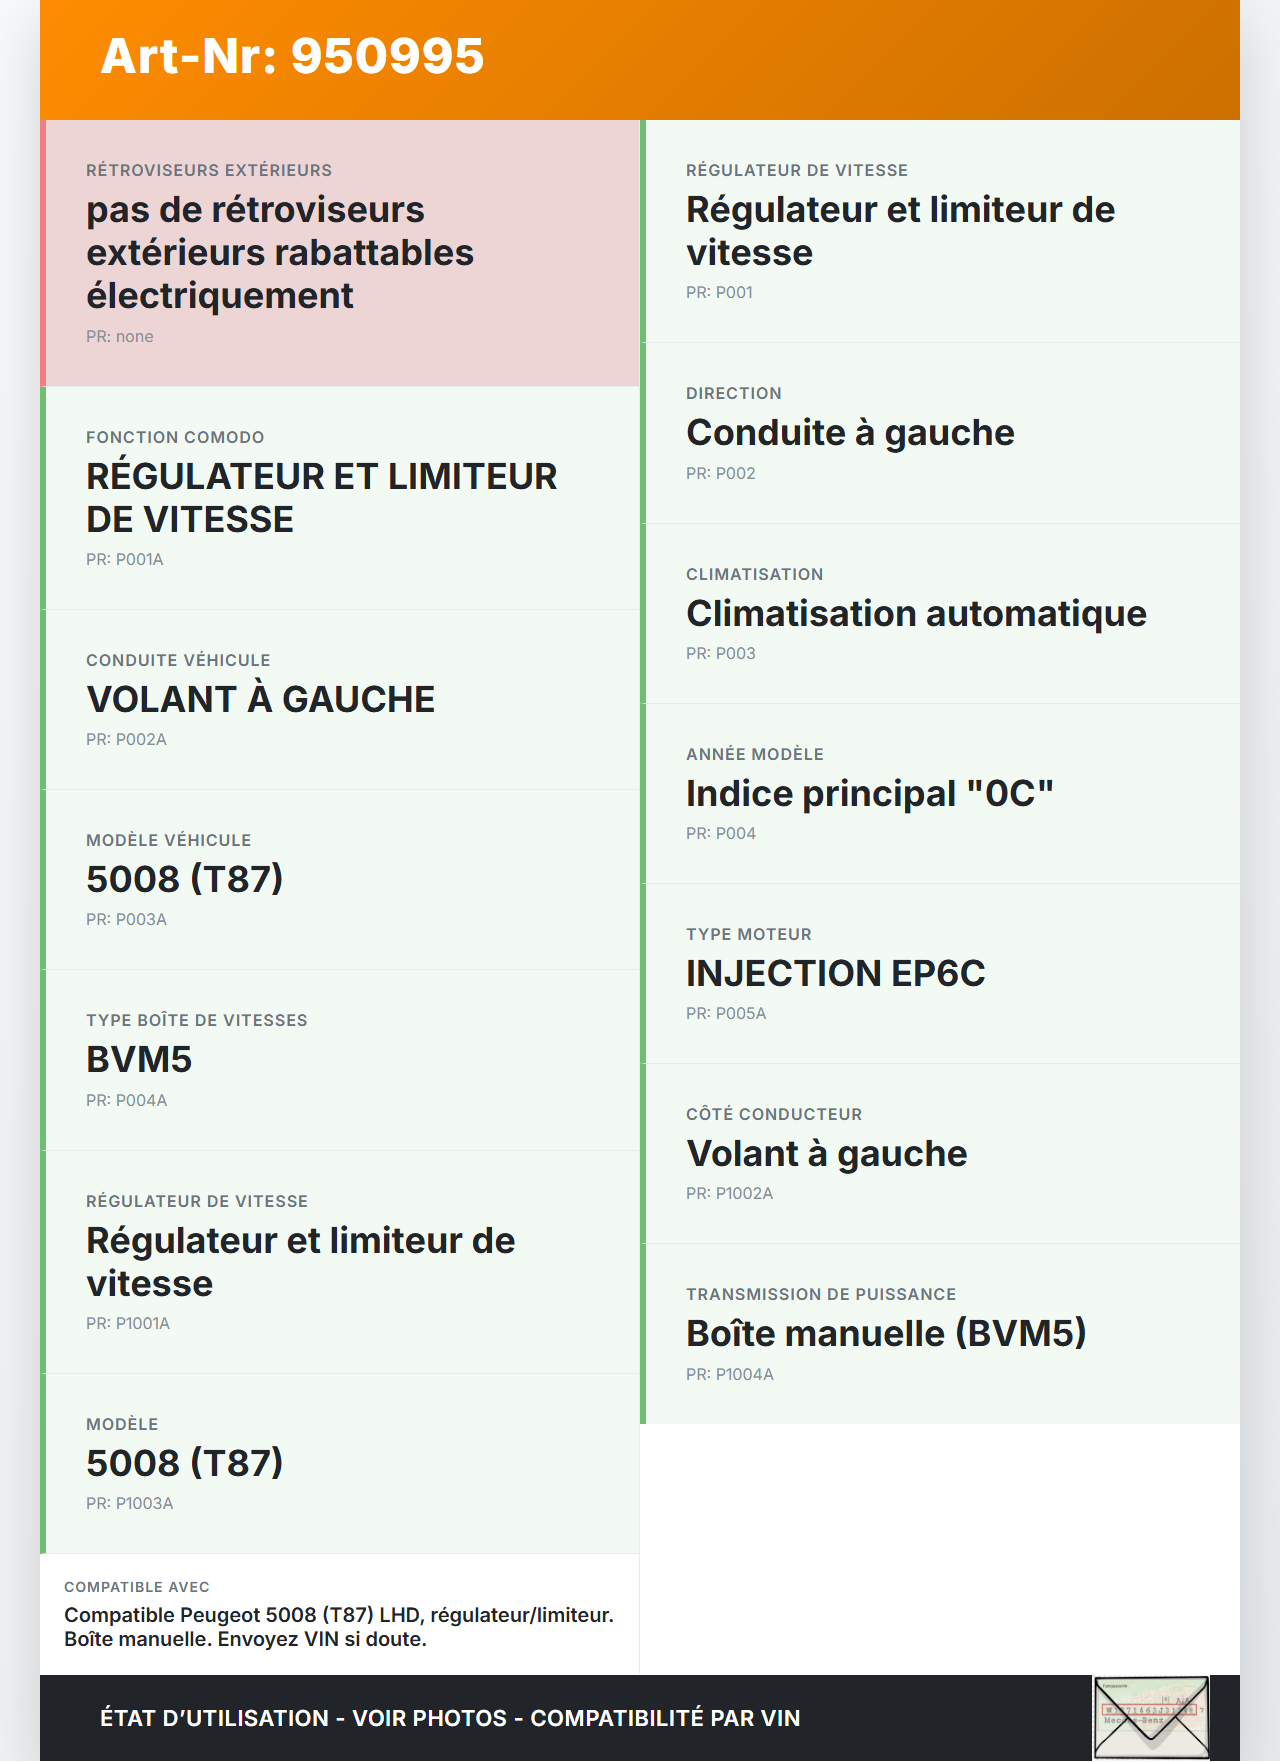Select the Régulateur de vitesse P1001A card
The width and height of the screenshot is (1280, 1762).
pyautogui.click(x=340, y=1262)
